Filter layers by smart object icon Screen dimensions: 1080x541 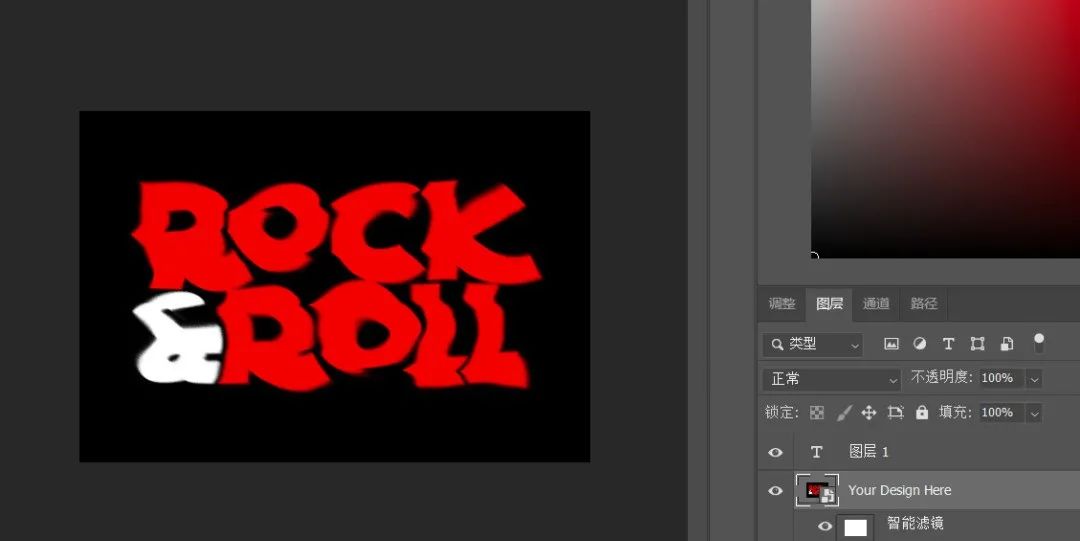pos(1006,344)
